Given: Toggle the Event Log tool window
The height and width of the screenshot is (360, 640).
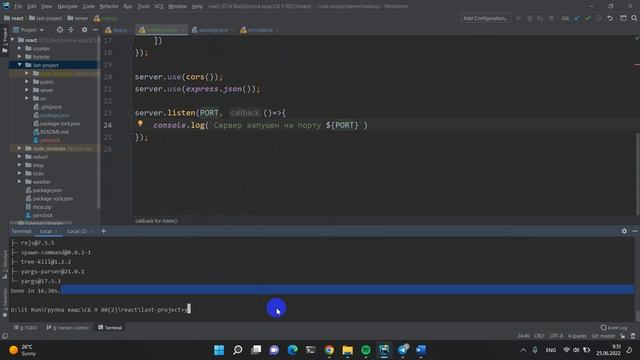Looking at the screenshot, I should point(614,327).
